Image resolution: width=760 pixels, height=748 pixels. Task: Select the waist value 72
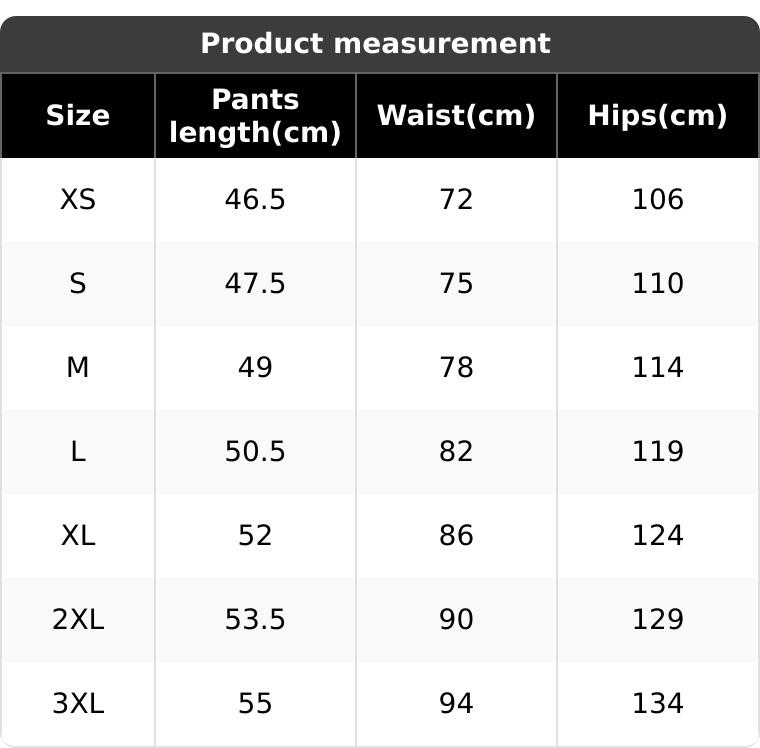pos(456,200)
